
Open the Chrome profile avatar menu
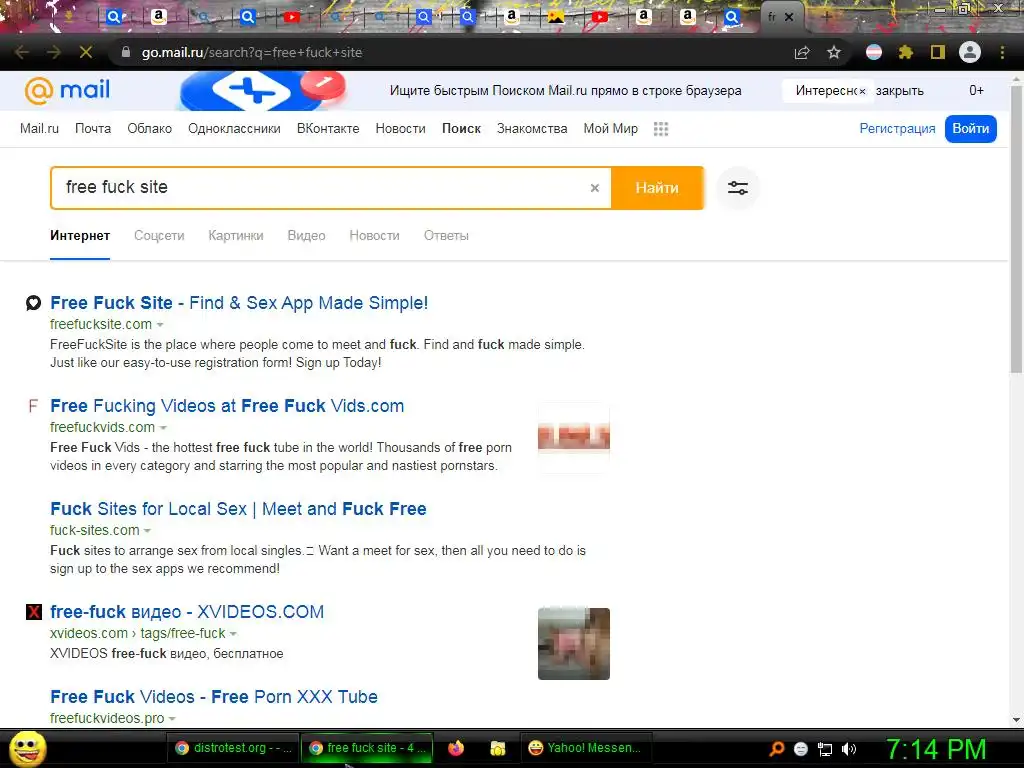coord(970,52)
